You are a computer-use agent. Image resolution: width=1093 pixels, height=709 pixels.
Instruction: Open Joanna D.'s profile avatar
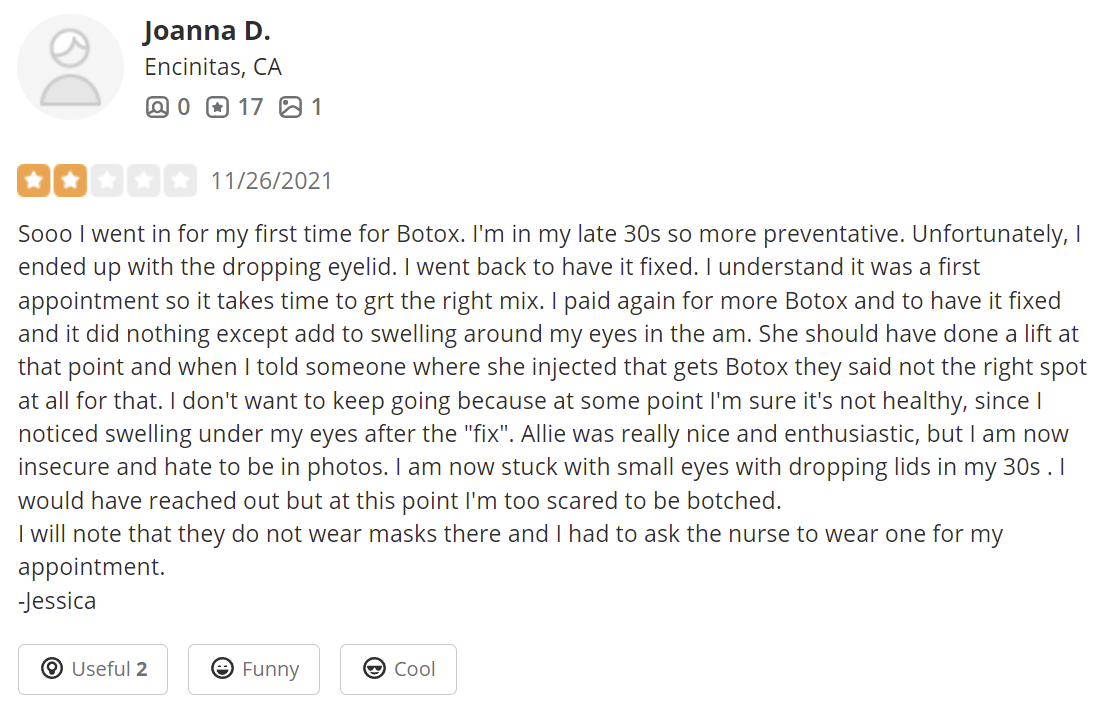(x=71, y=67)
